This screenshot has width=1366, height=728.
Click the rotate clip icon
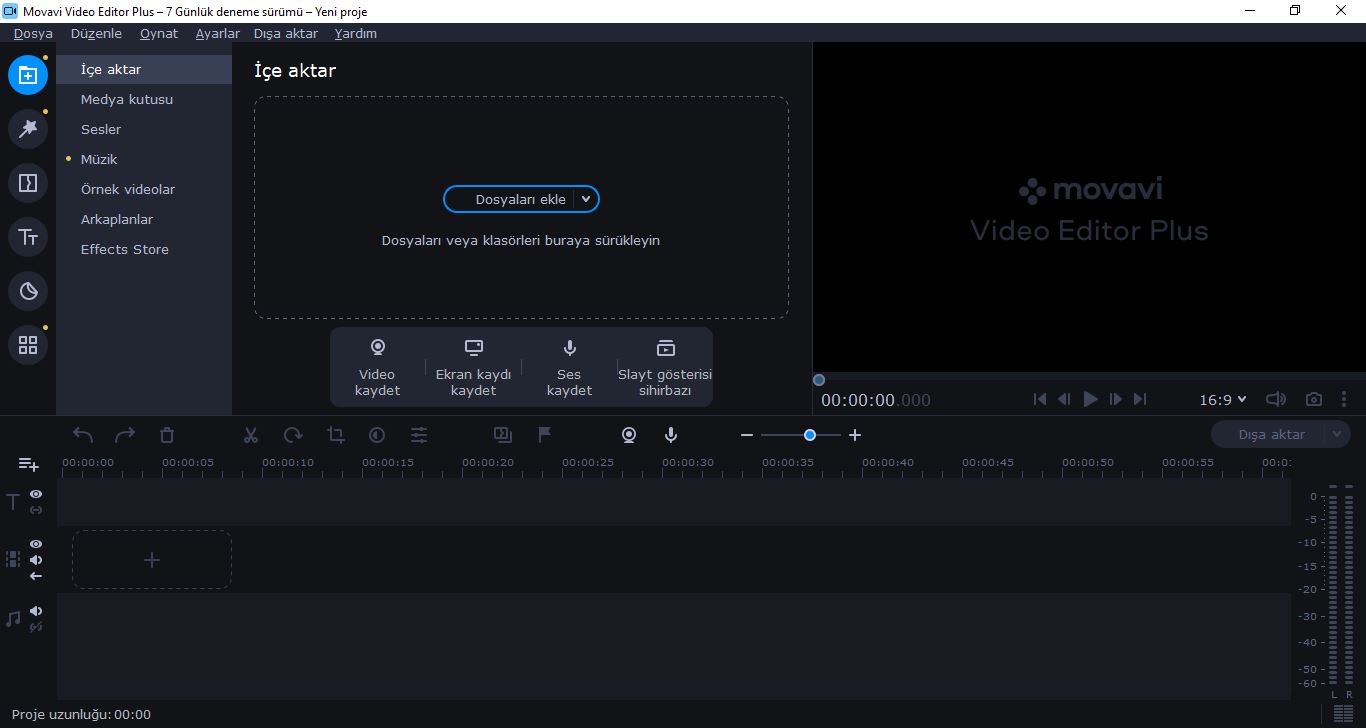click(x=293, y=435)
